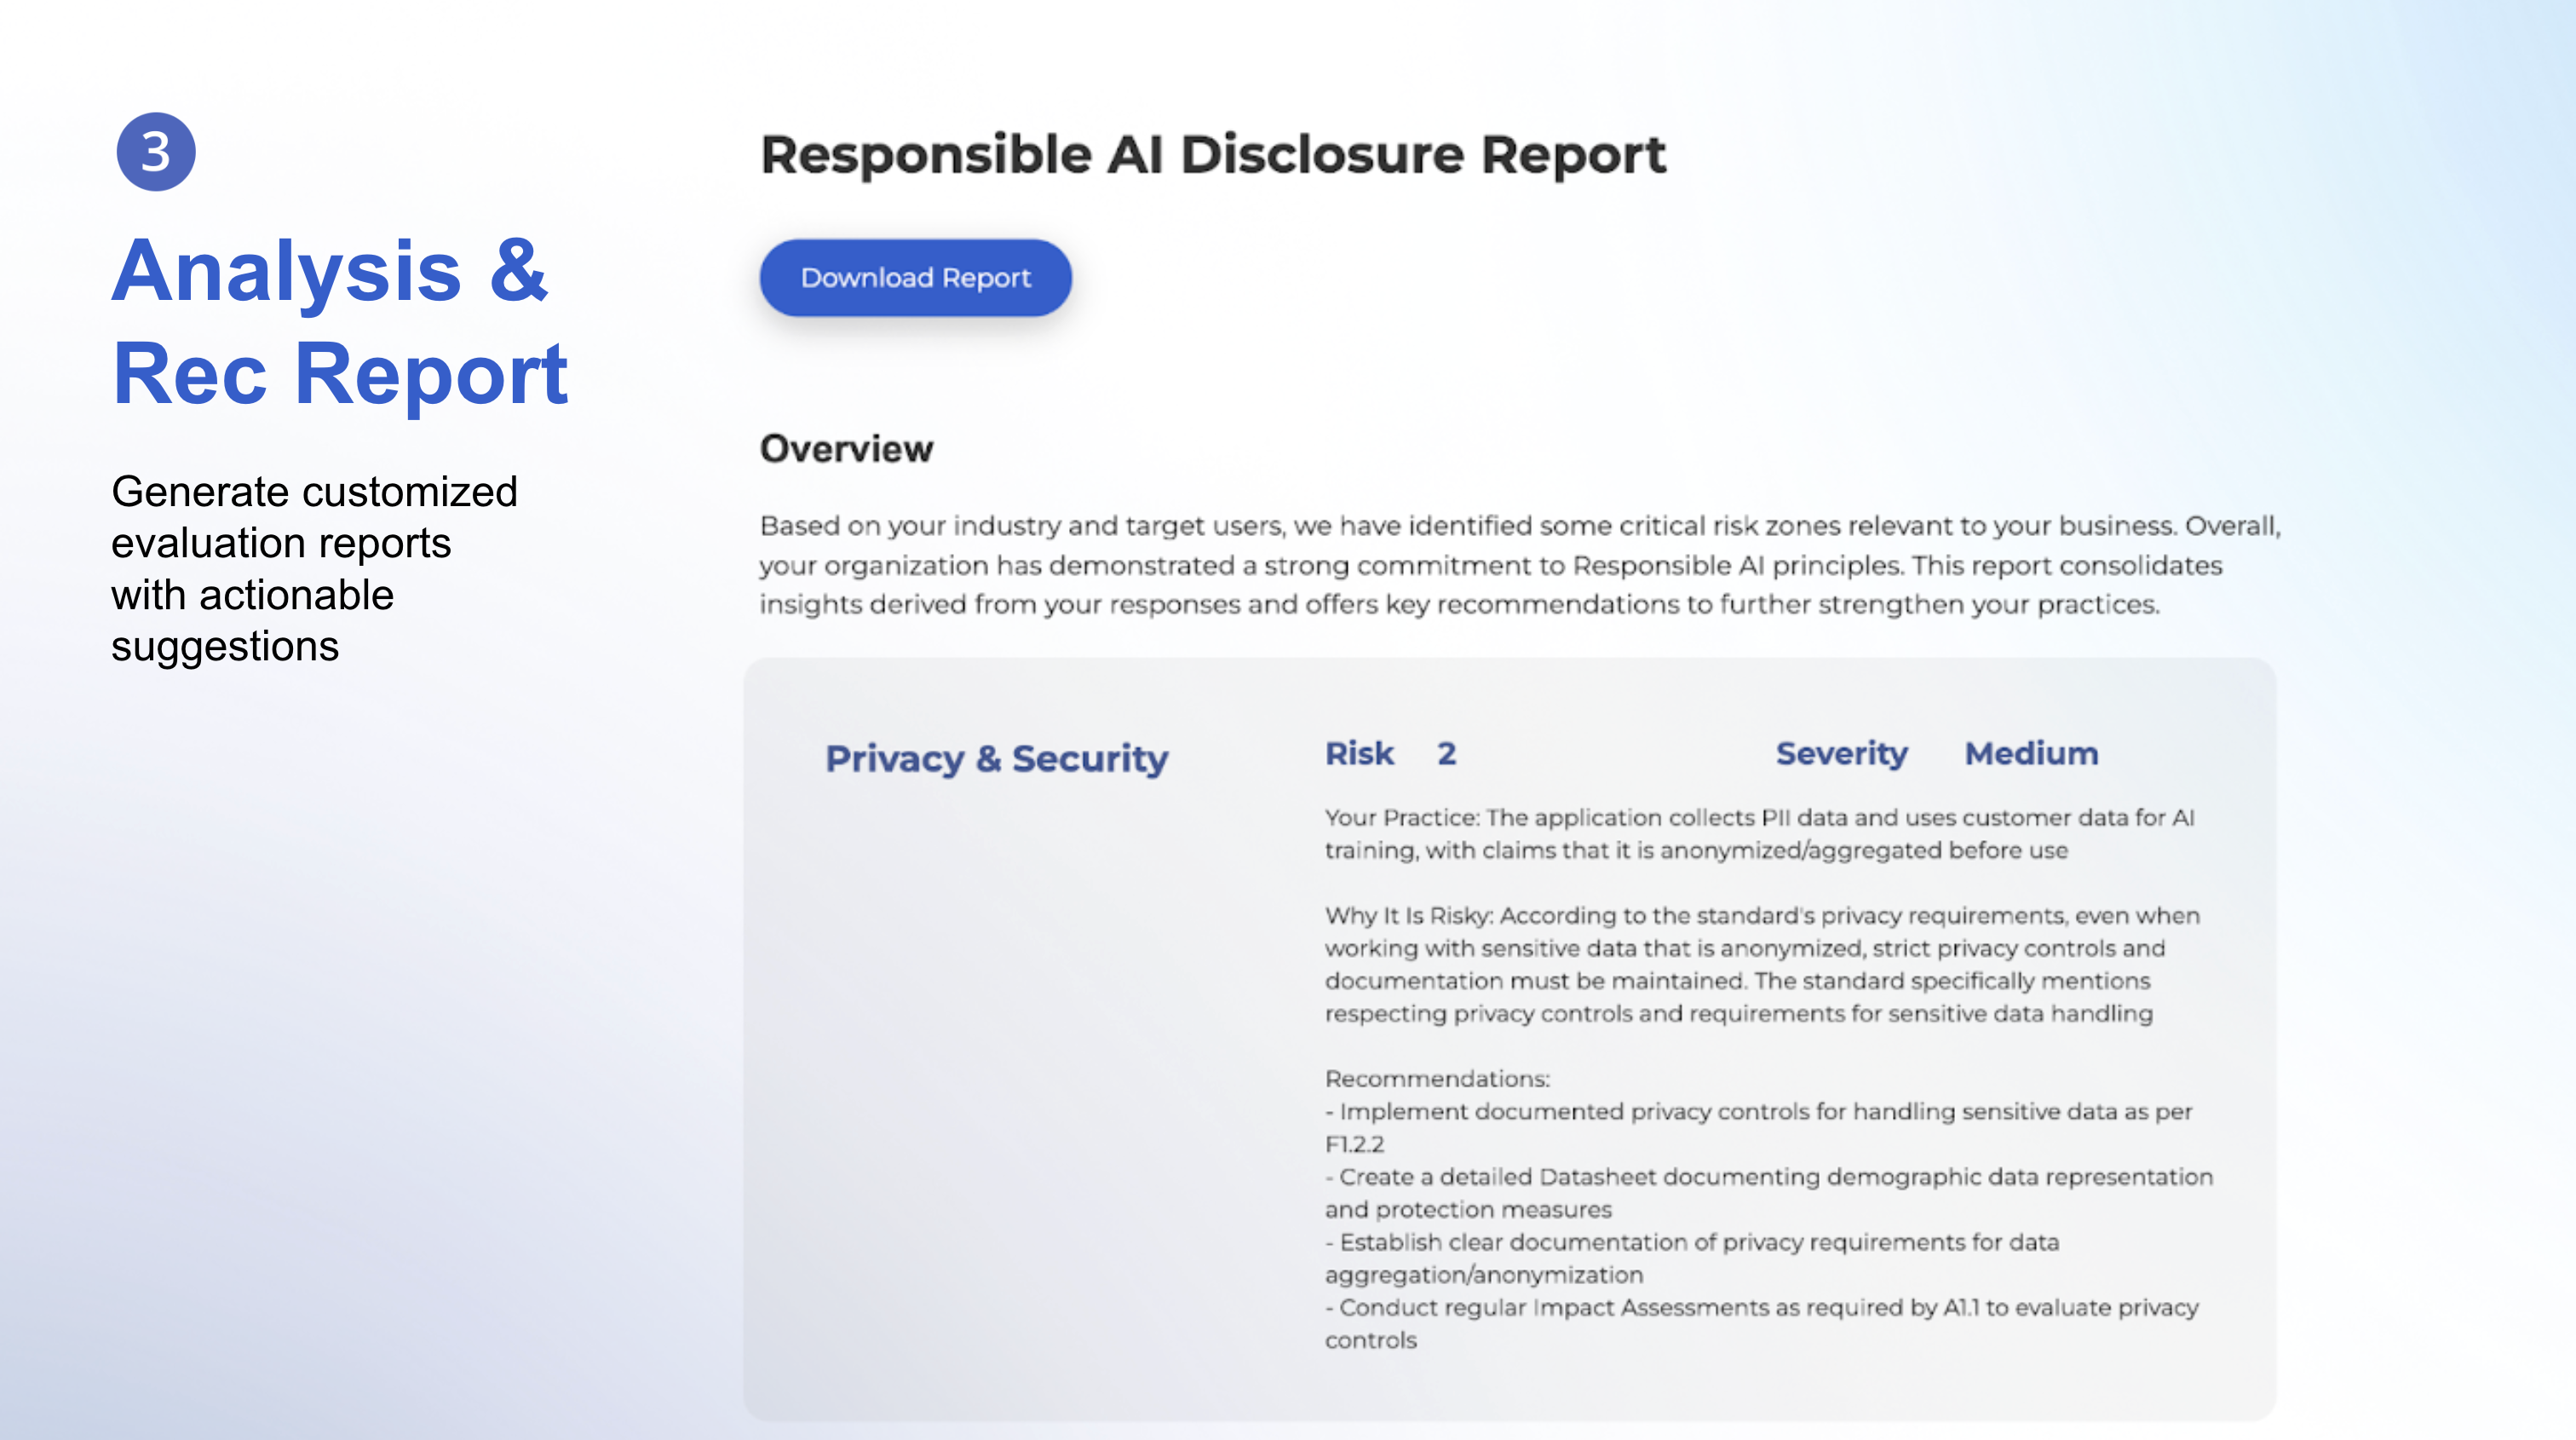Click the Download Report button
This screenshot has height=1440, width=2576.
(x=915, y=278)
